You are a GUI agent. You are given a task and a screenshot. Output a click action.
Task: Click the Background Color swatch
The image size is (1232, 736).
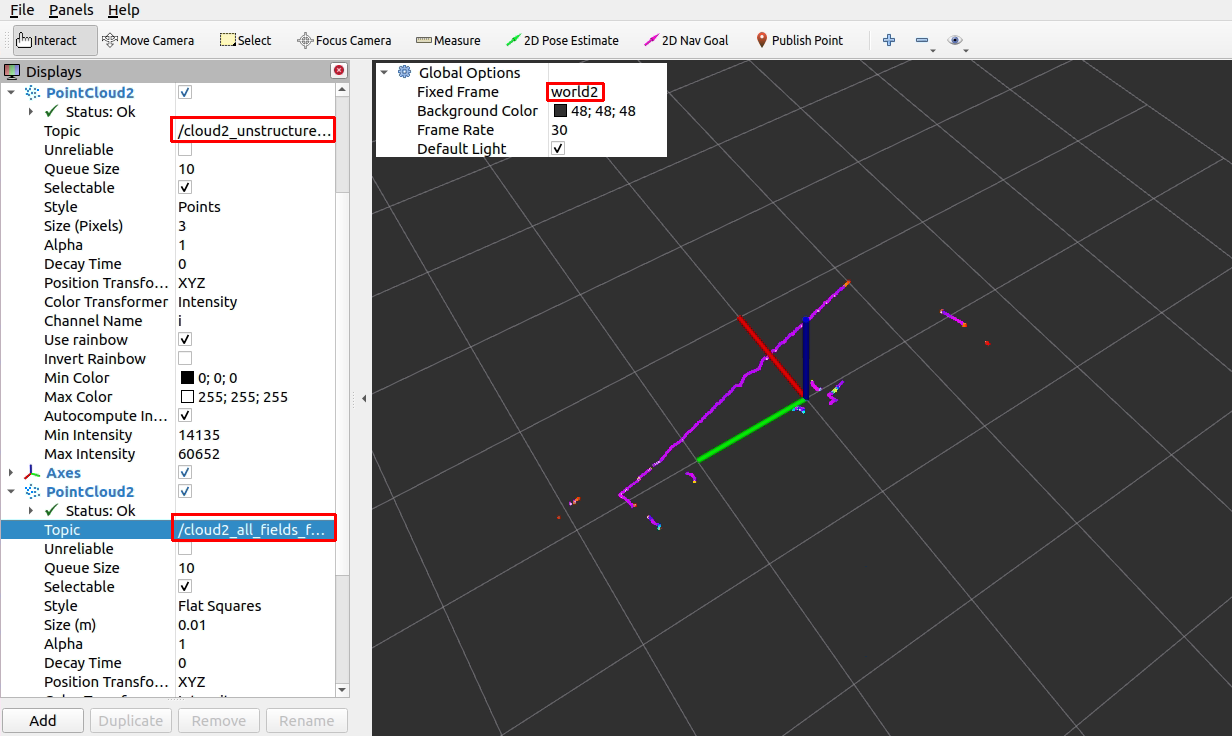(x=560, y=111)
